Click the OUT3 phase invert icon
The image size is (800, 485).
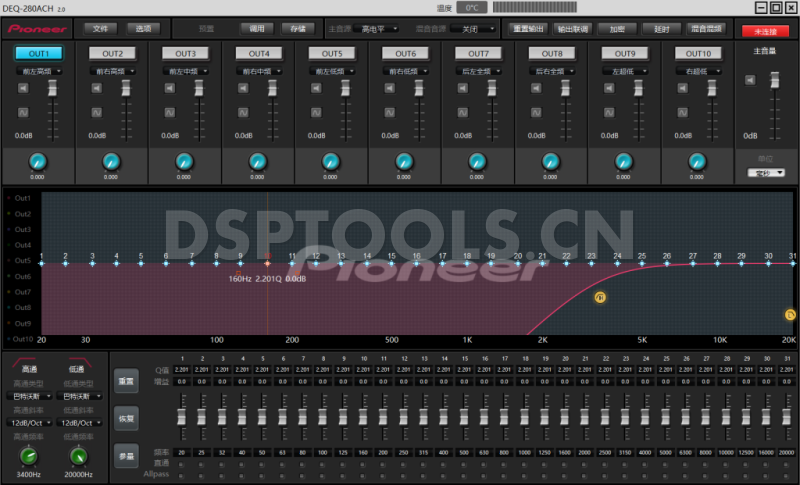point(170,111)
